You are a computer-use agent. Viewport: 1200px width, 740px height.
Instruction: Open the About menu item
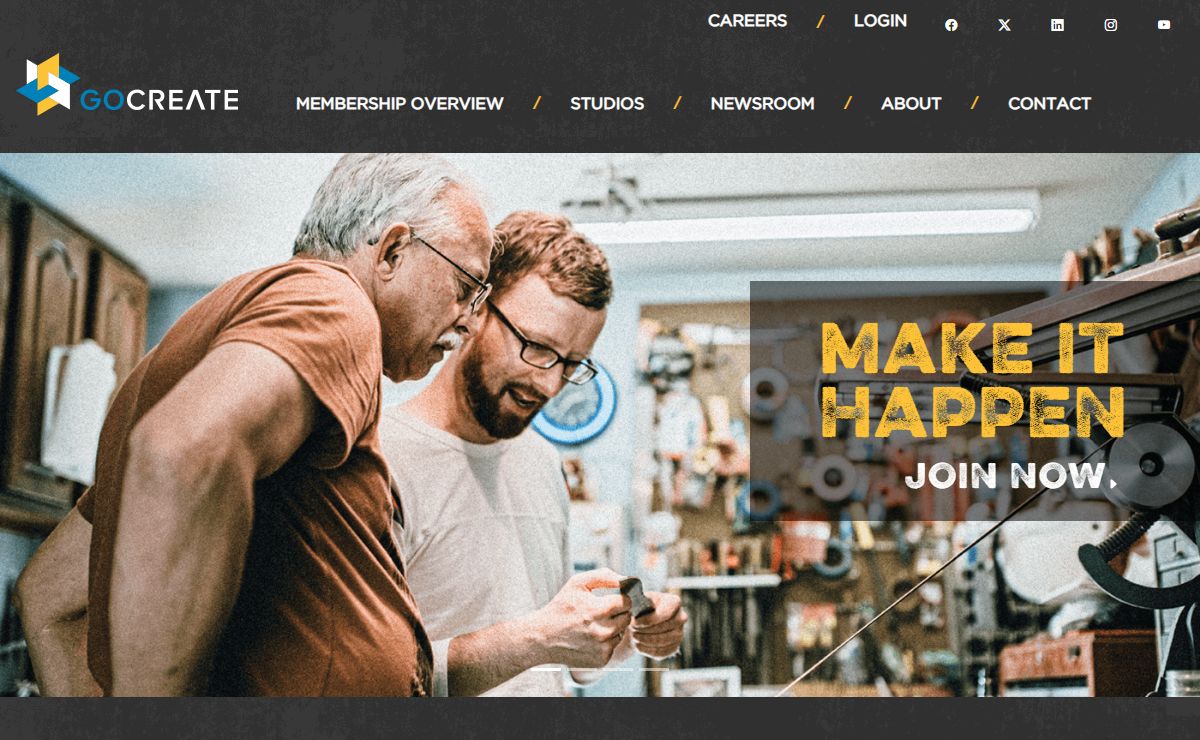[911, 103]
